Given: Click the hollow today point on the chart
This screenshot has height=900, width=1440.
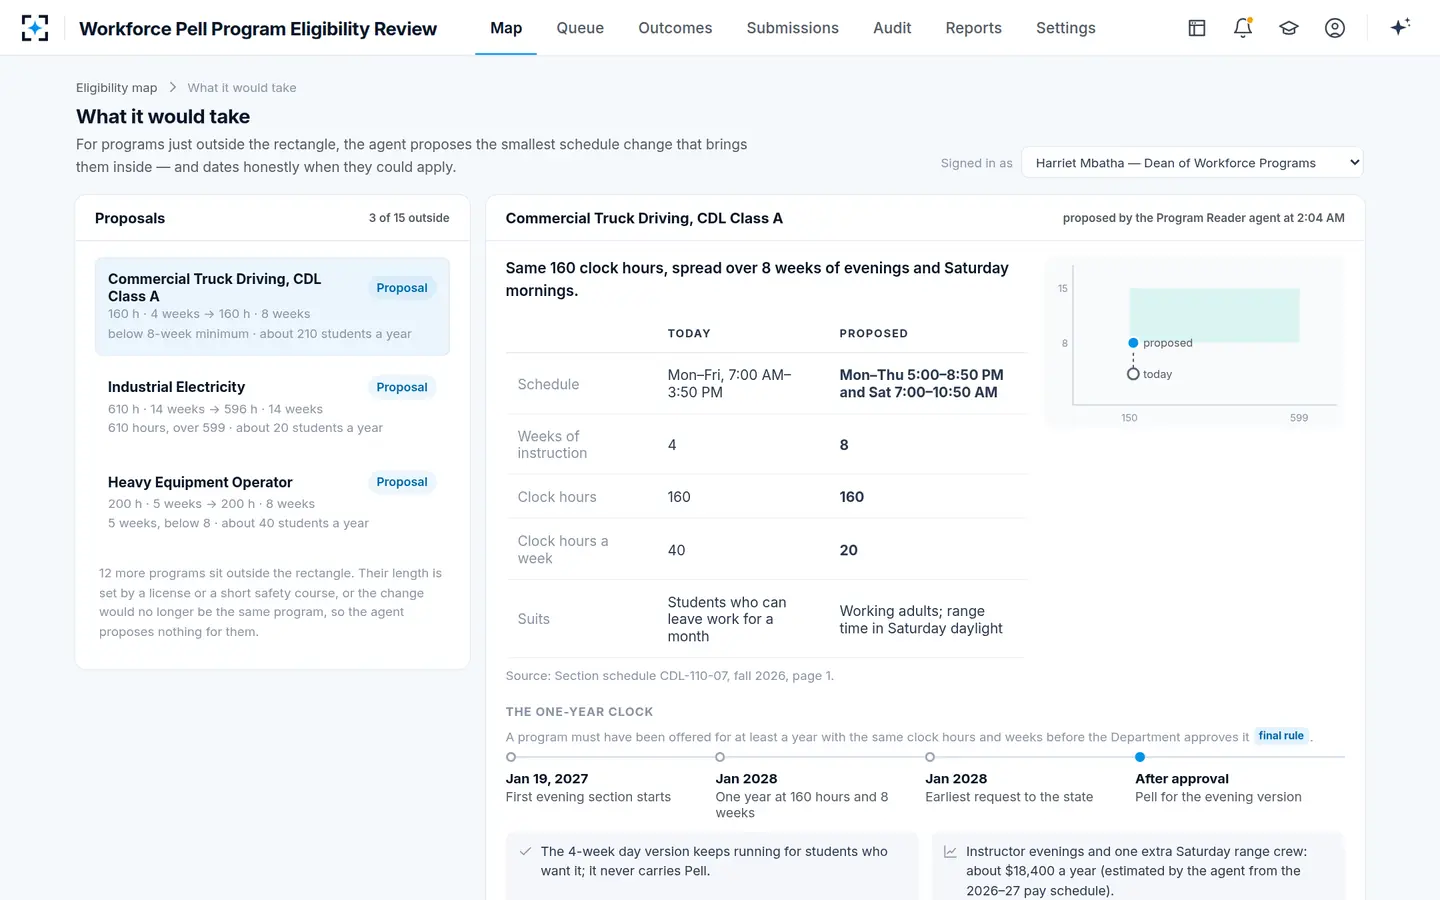Looking at the screenshot, I should [1133, 374].
